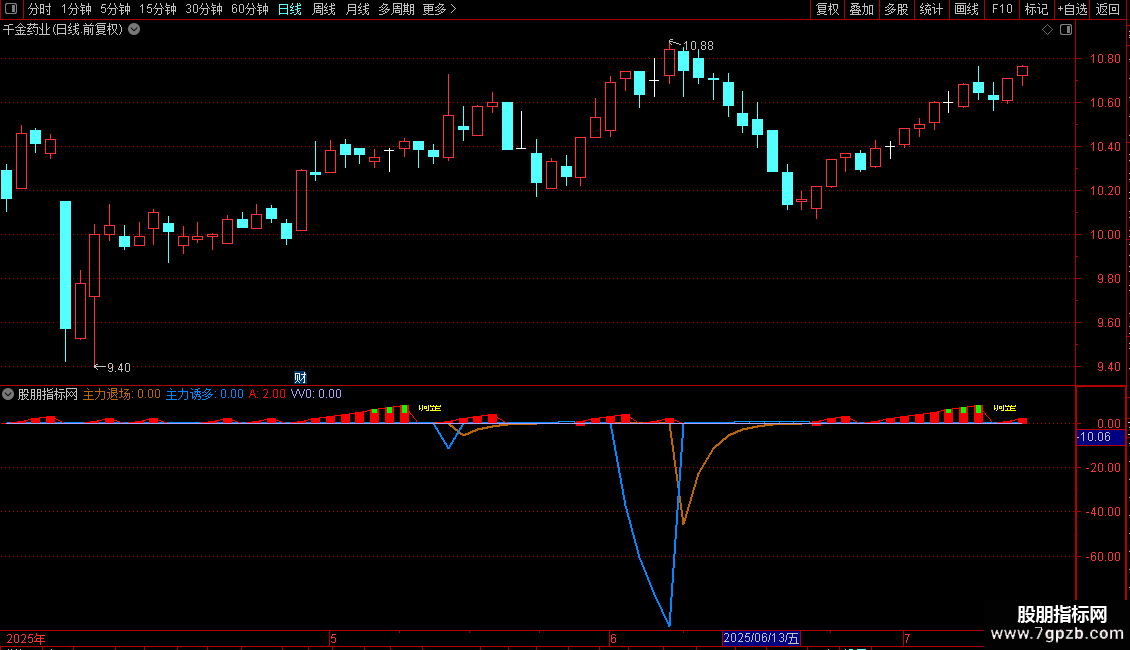The image size is (1130, 650).
Task: Switch to 分时 time-share view
Action: coord(40,9)
